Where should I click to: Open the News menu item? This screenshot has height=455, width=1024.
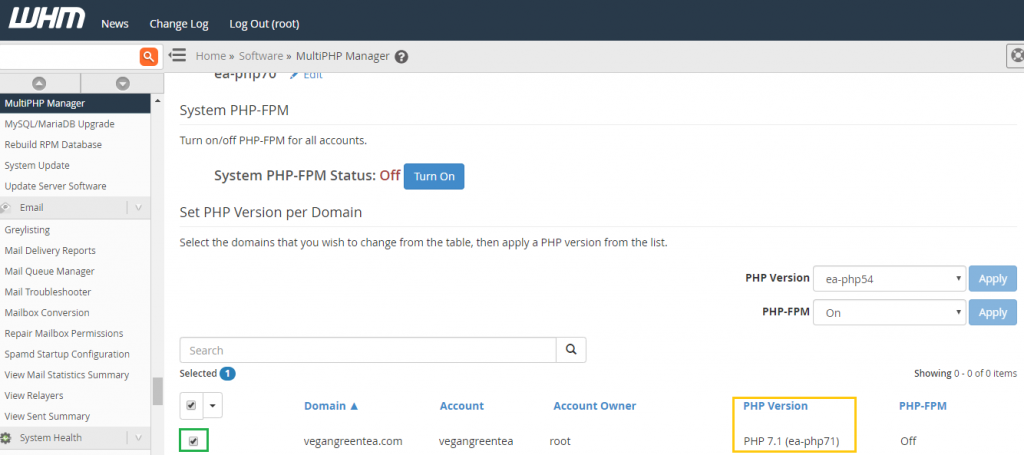115,24
